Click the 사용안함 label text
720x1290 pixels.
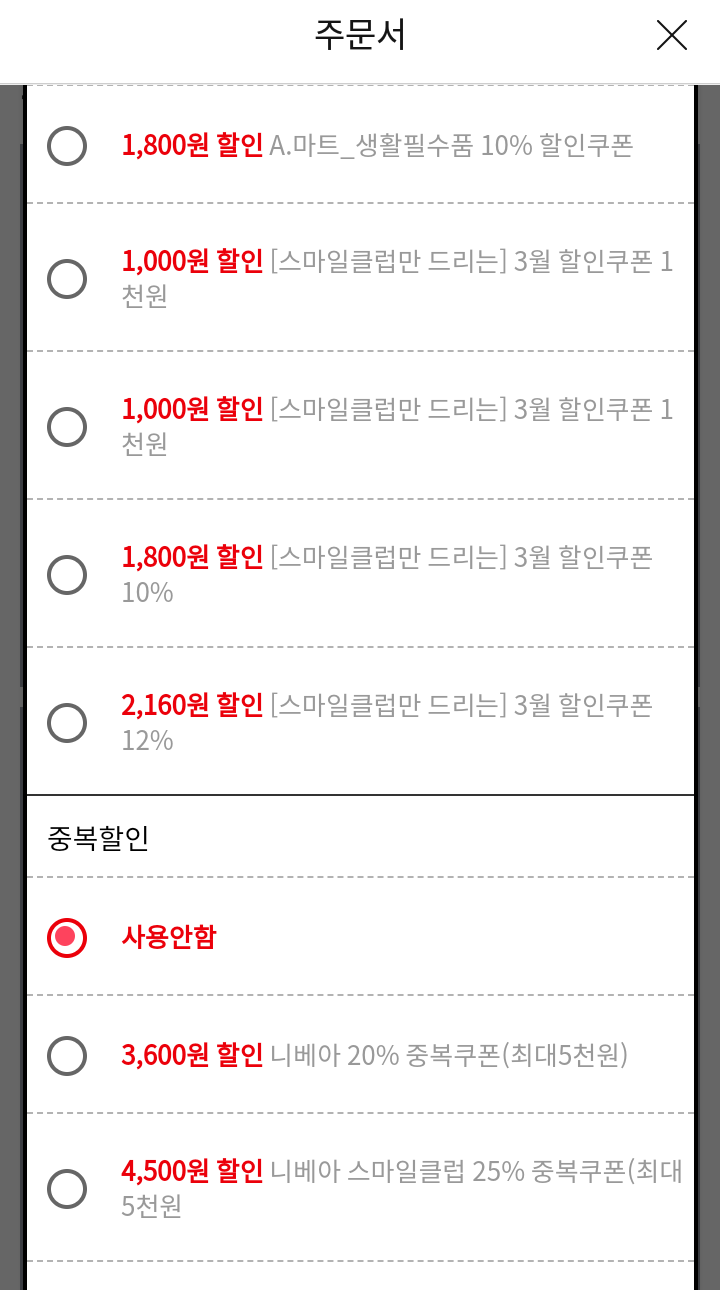coord(169,938)
